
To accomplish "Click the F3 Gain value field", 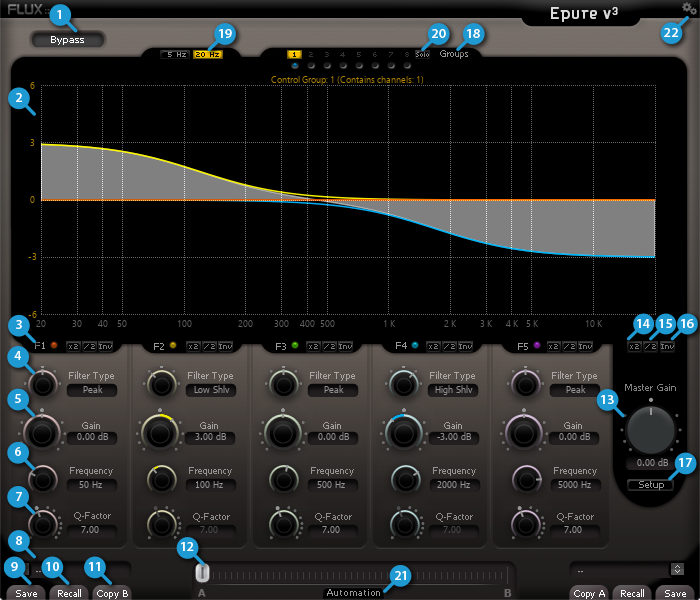I will [330, 437].
